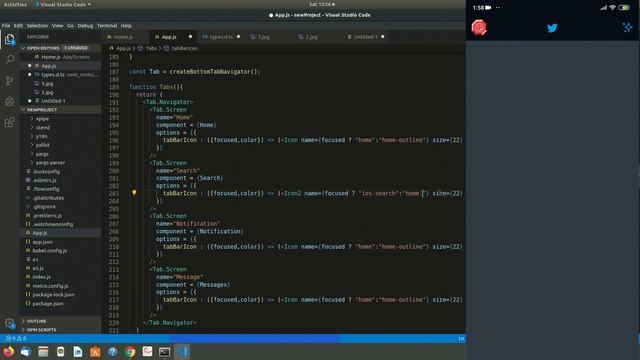Click the unsaved dot on the types.d.ts tab
640x360 pixels.
click(238, 37)
